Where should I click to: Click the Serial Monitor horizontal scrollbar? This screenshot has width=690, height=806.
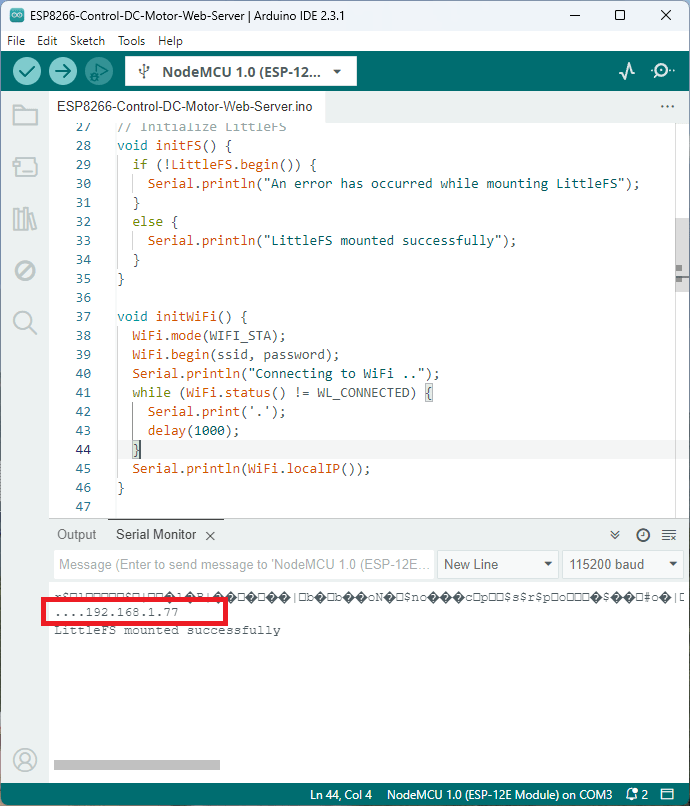[136, 765]
